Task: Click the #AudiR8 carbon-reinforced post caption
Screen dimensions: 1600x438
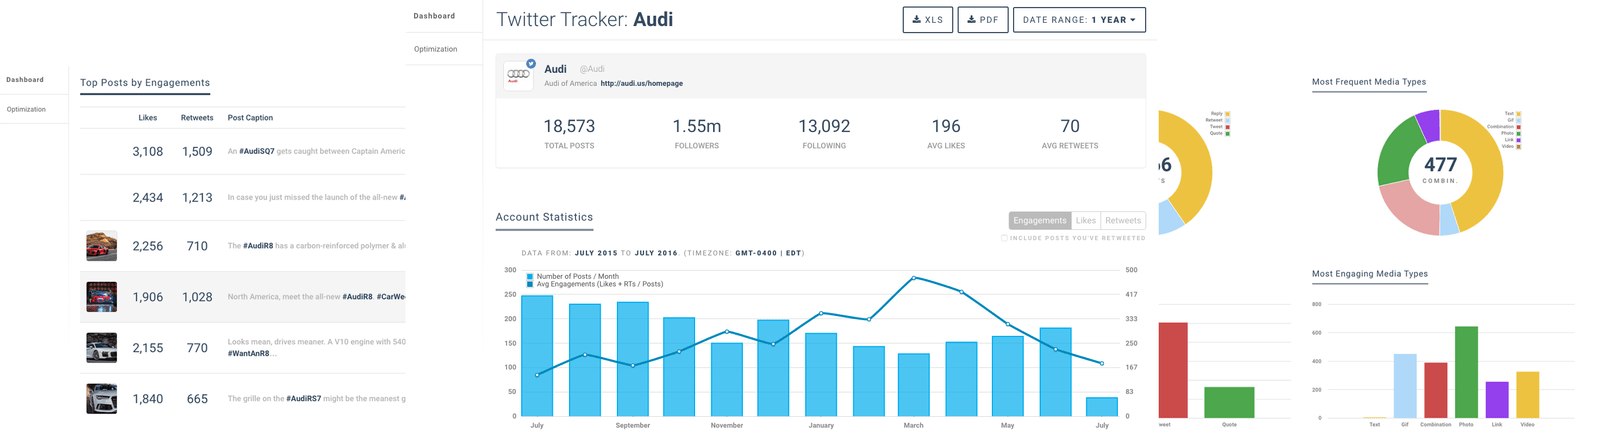Action: click(x=316, y=246)
